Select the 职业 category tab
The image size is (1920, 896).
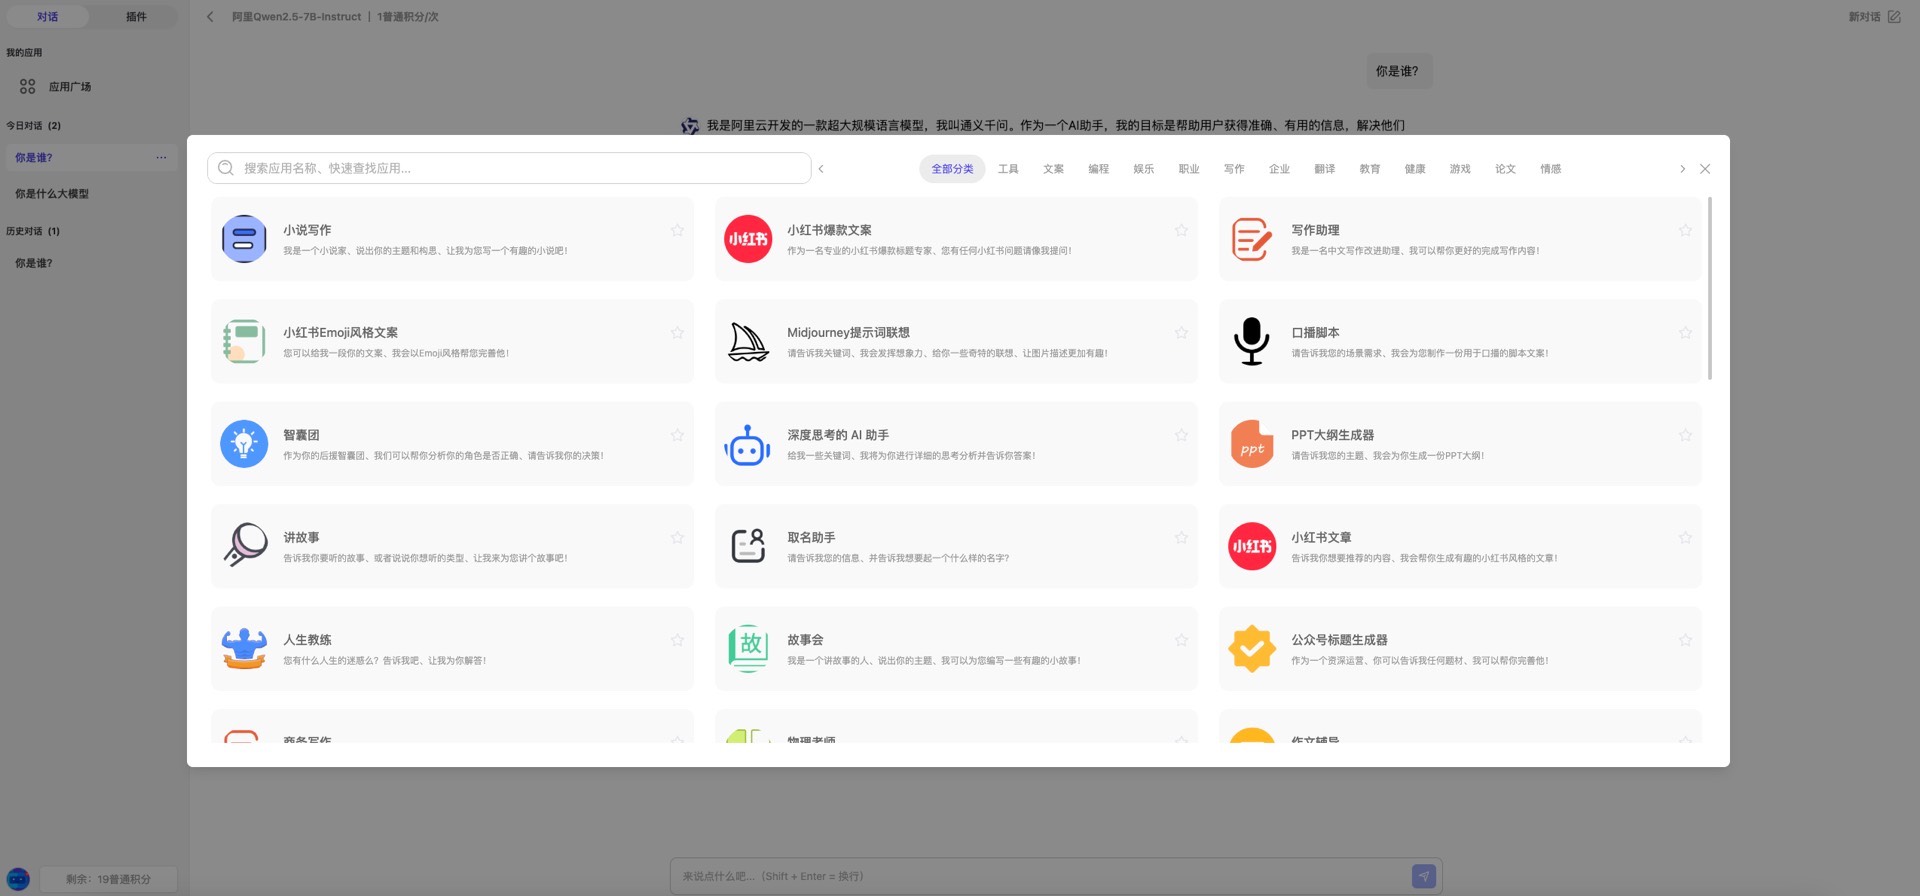coord(1188,169)
